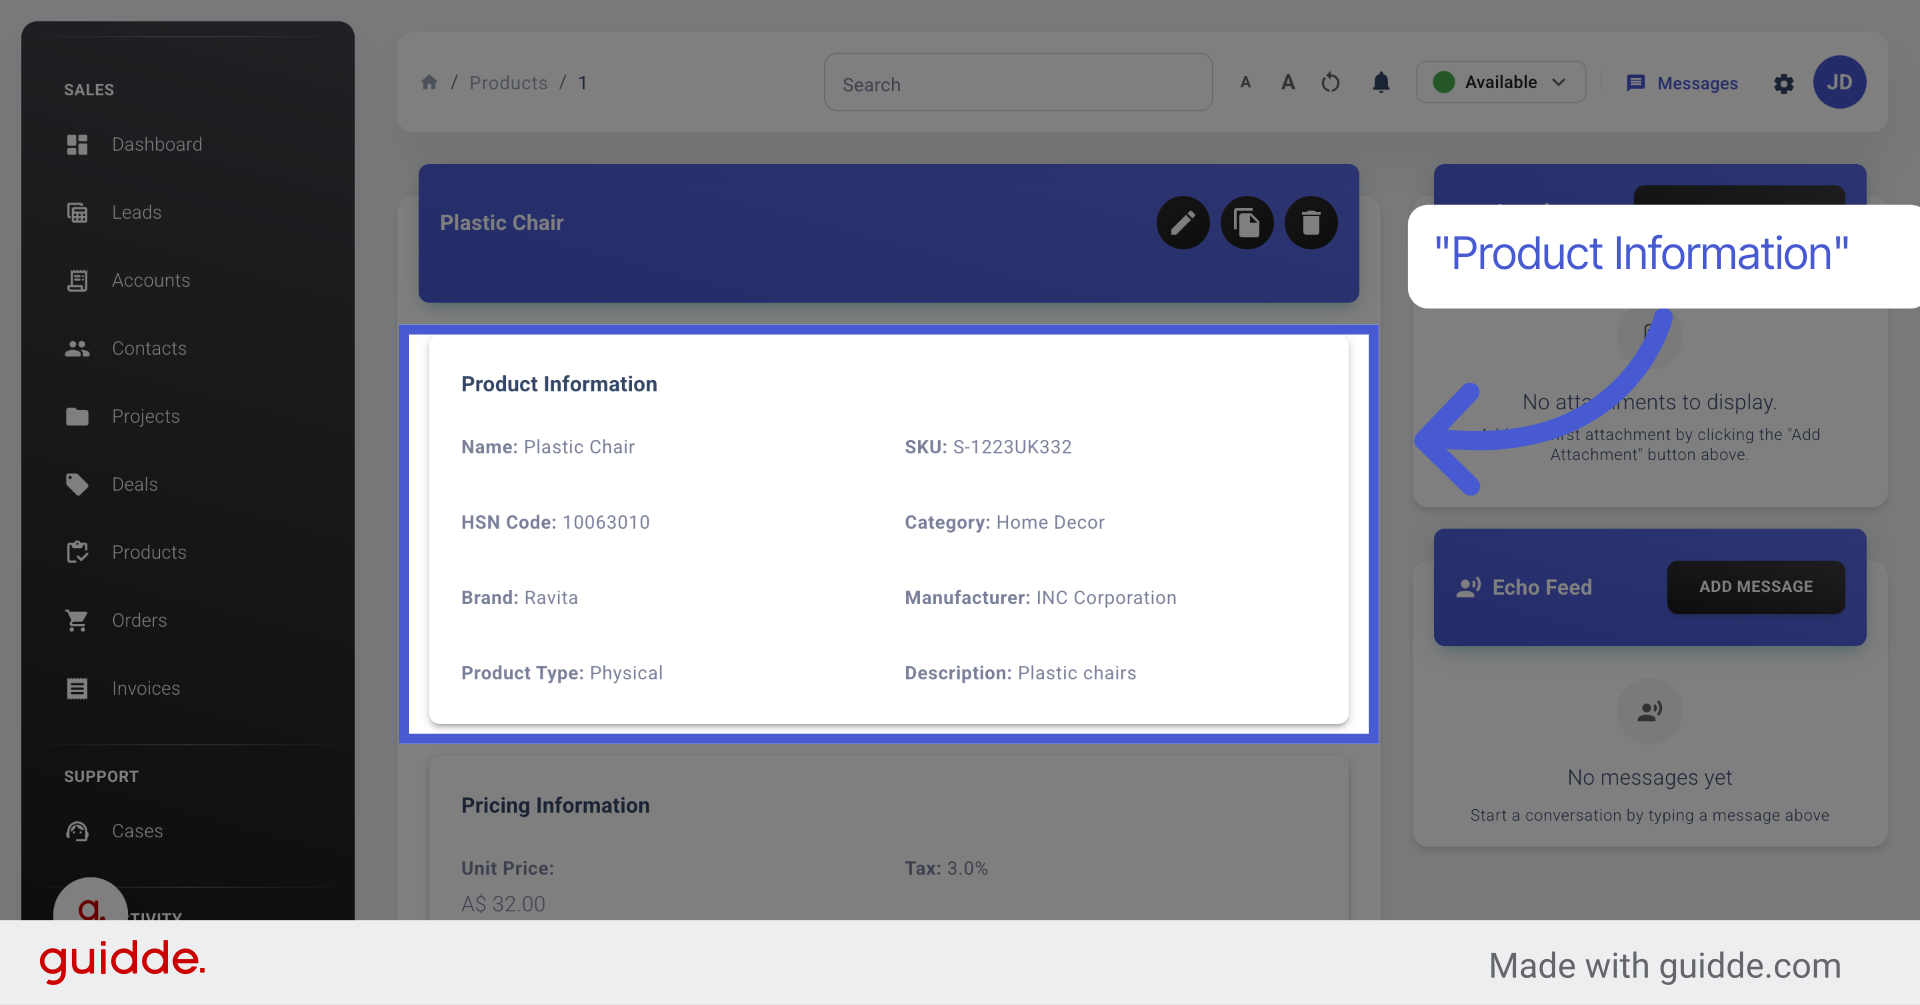This screenshot has height=1005, width=1920.
Task: Open notifications via the bell icon
Action: point(1381,83)
